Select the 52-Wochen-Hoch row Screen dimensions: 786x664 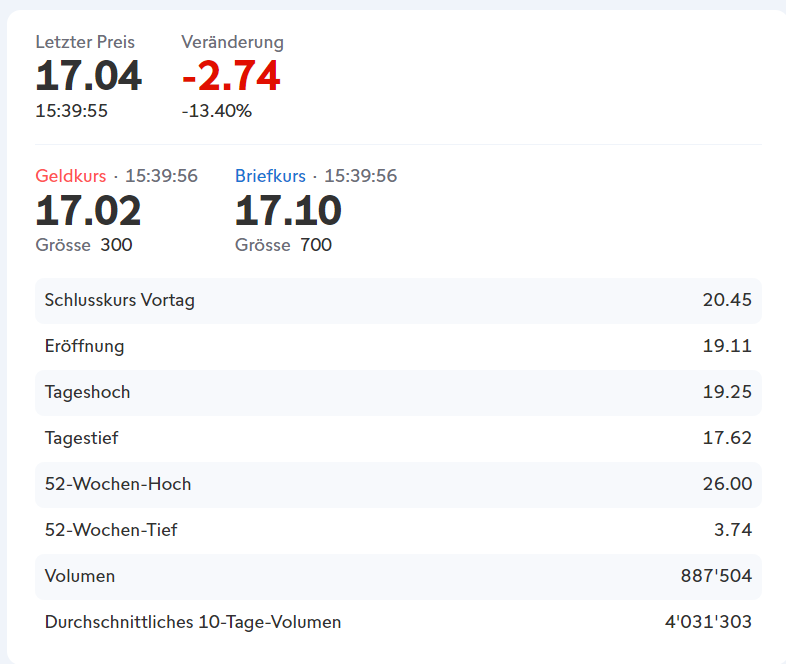tap(398, 484)
